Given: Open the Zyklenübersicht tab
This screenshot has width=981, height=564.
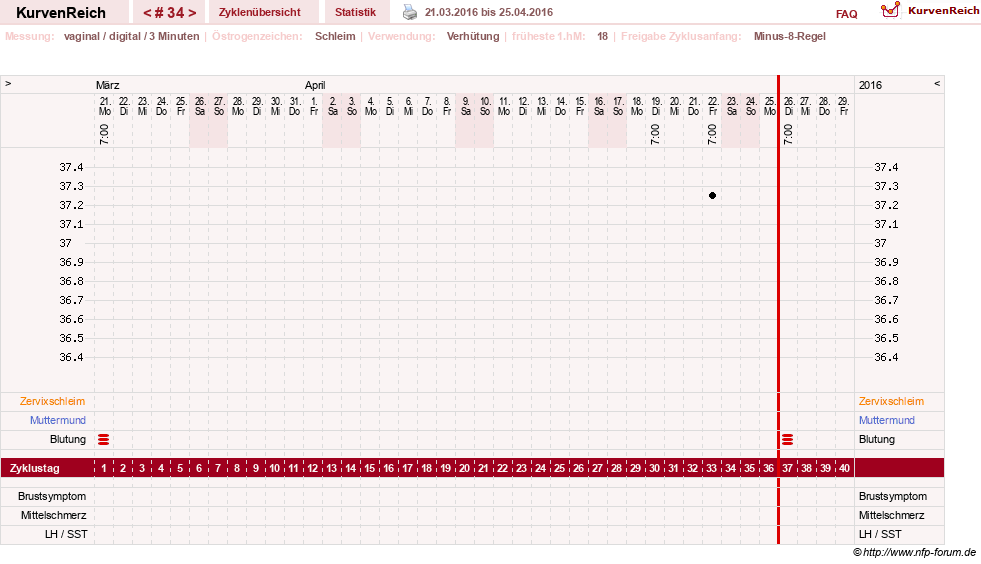Looking at the screenshot, I should (x=260, y=12).
